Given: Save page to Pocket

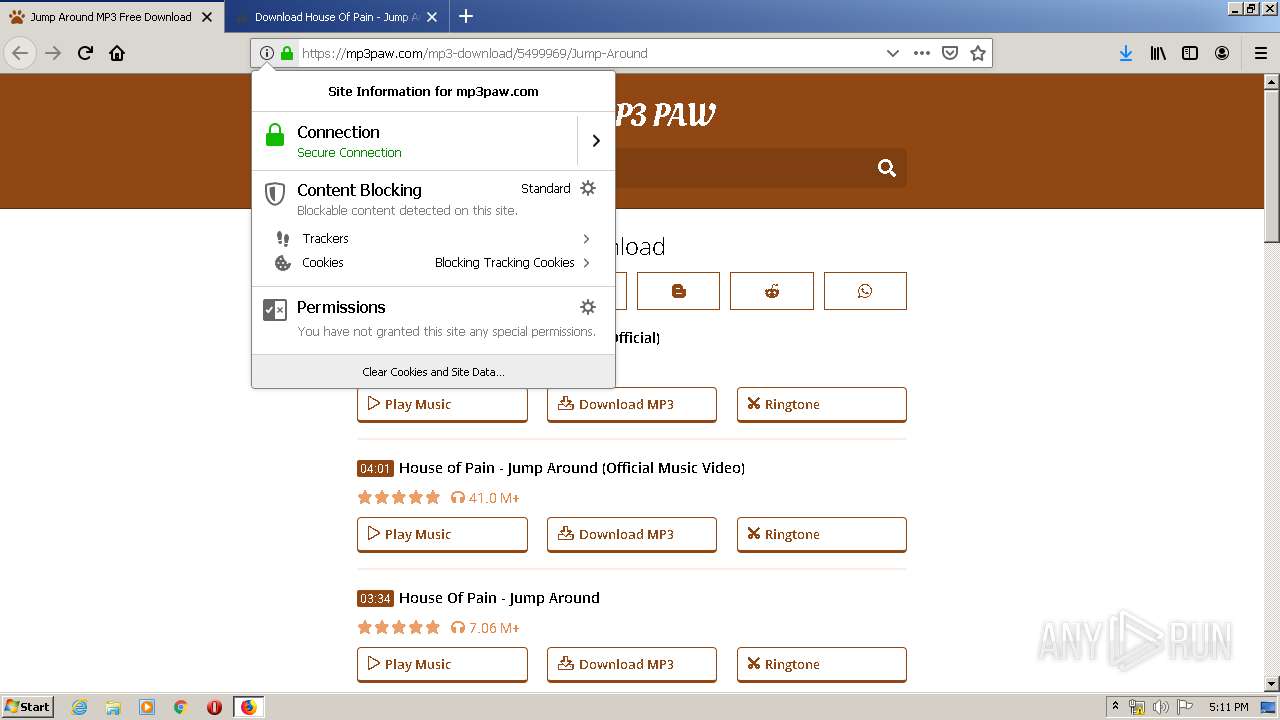Looking at the screenshot, I should [950, 53].
